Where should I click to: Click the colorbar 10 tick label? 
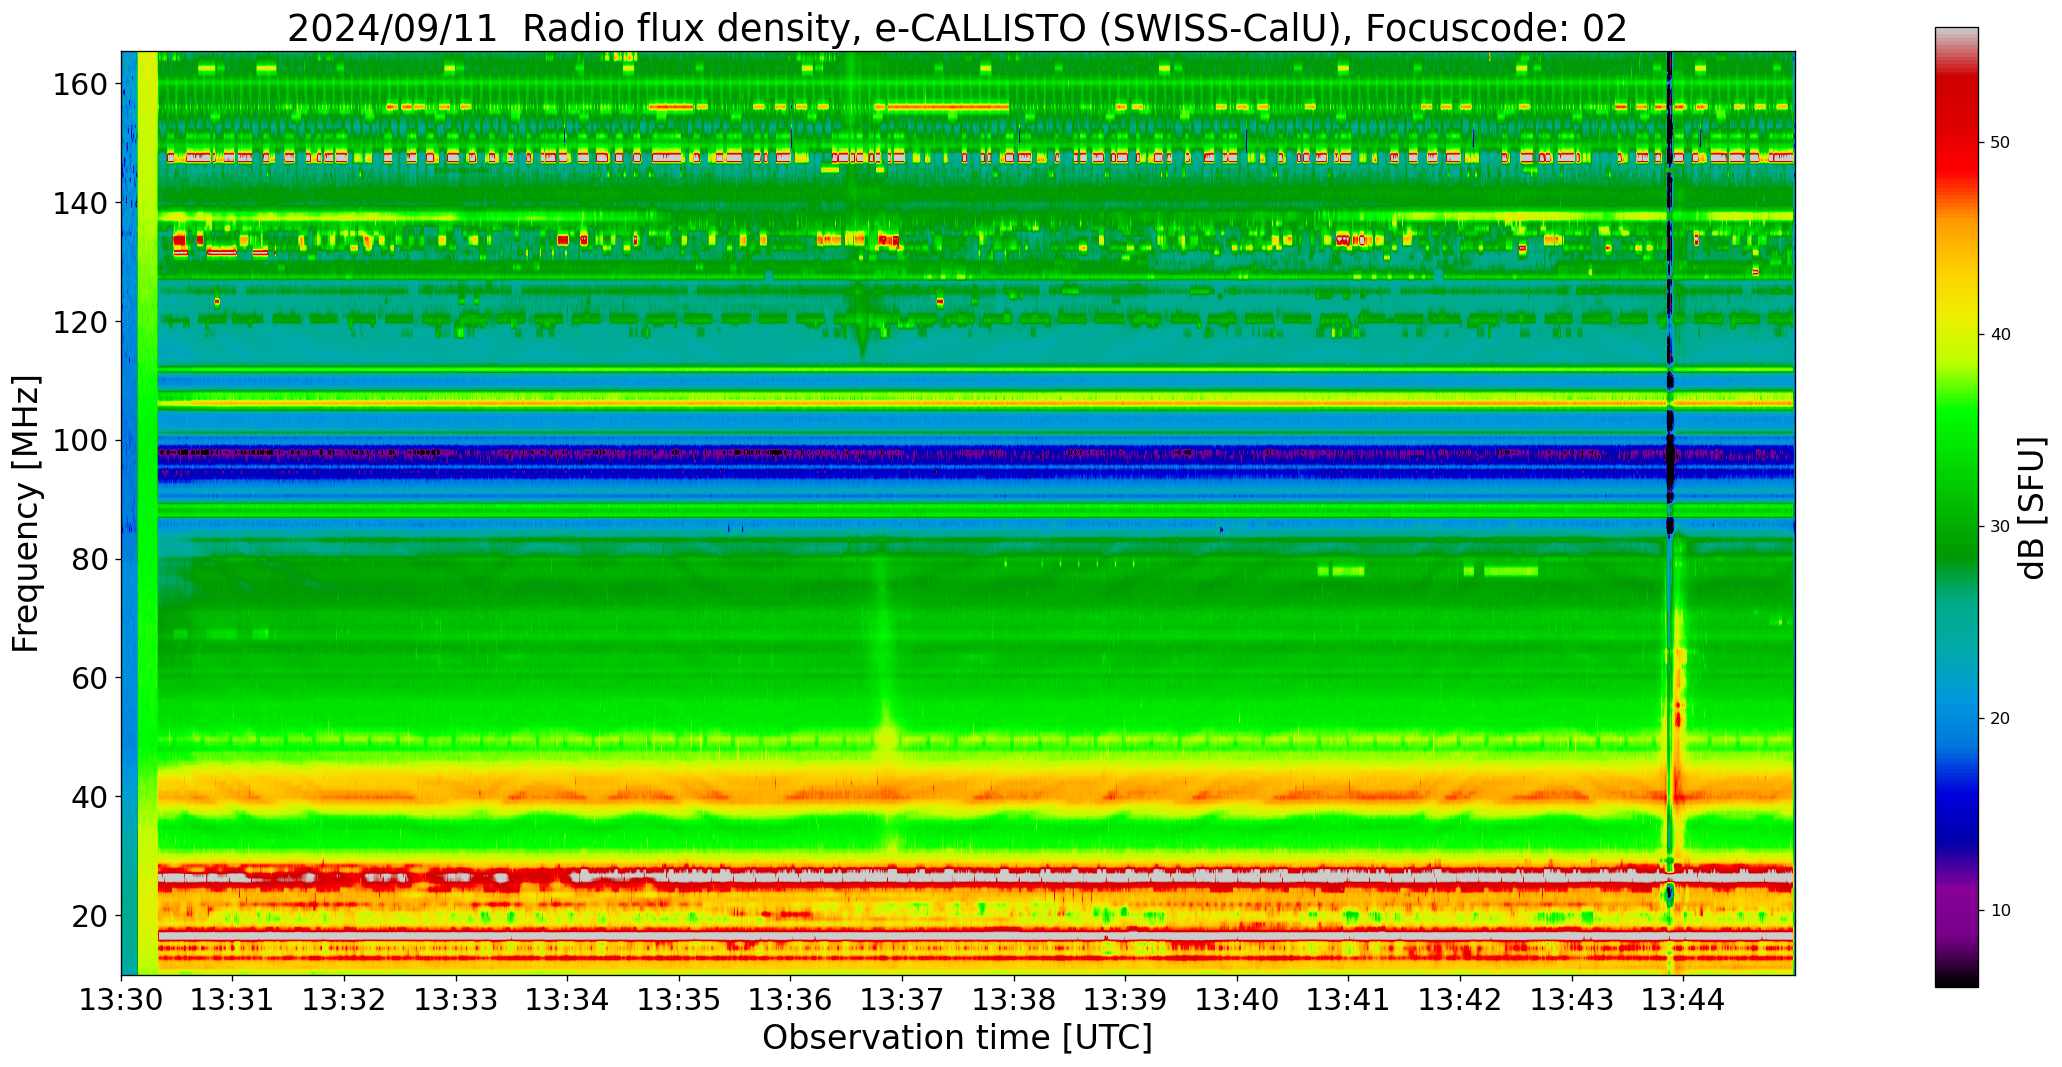pos(2000,911)
